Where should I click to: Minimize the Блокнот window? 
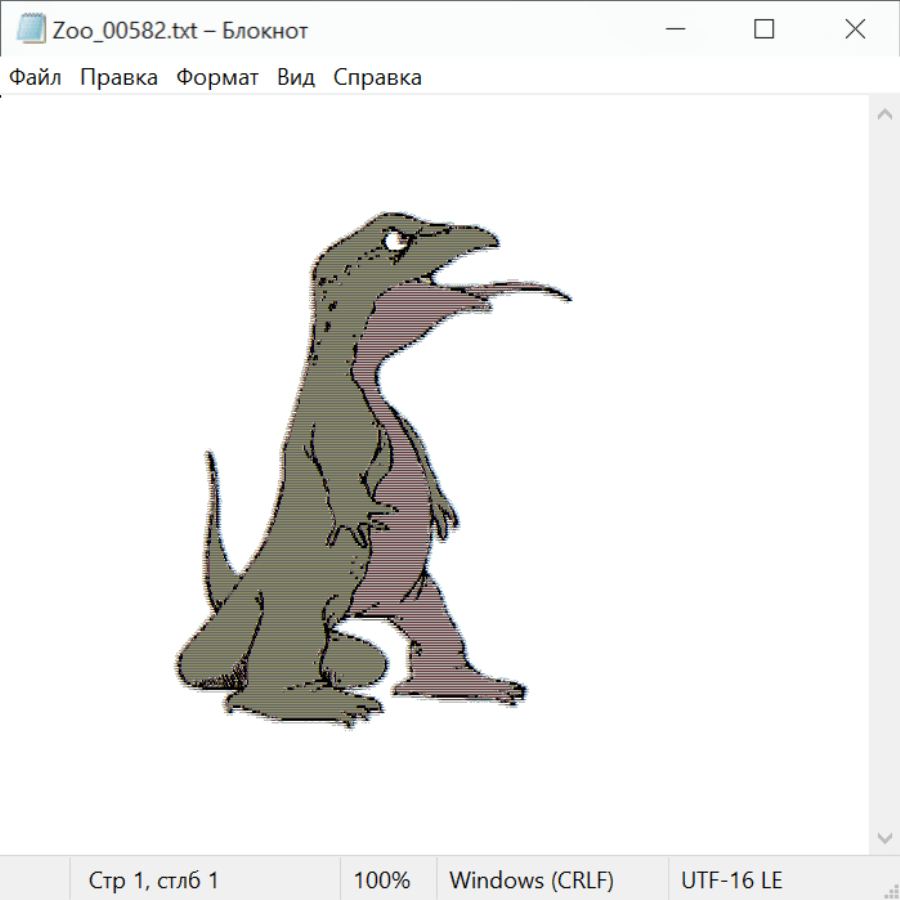click(673, 29)
